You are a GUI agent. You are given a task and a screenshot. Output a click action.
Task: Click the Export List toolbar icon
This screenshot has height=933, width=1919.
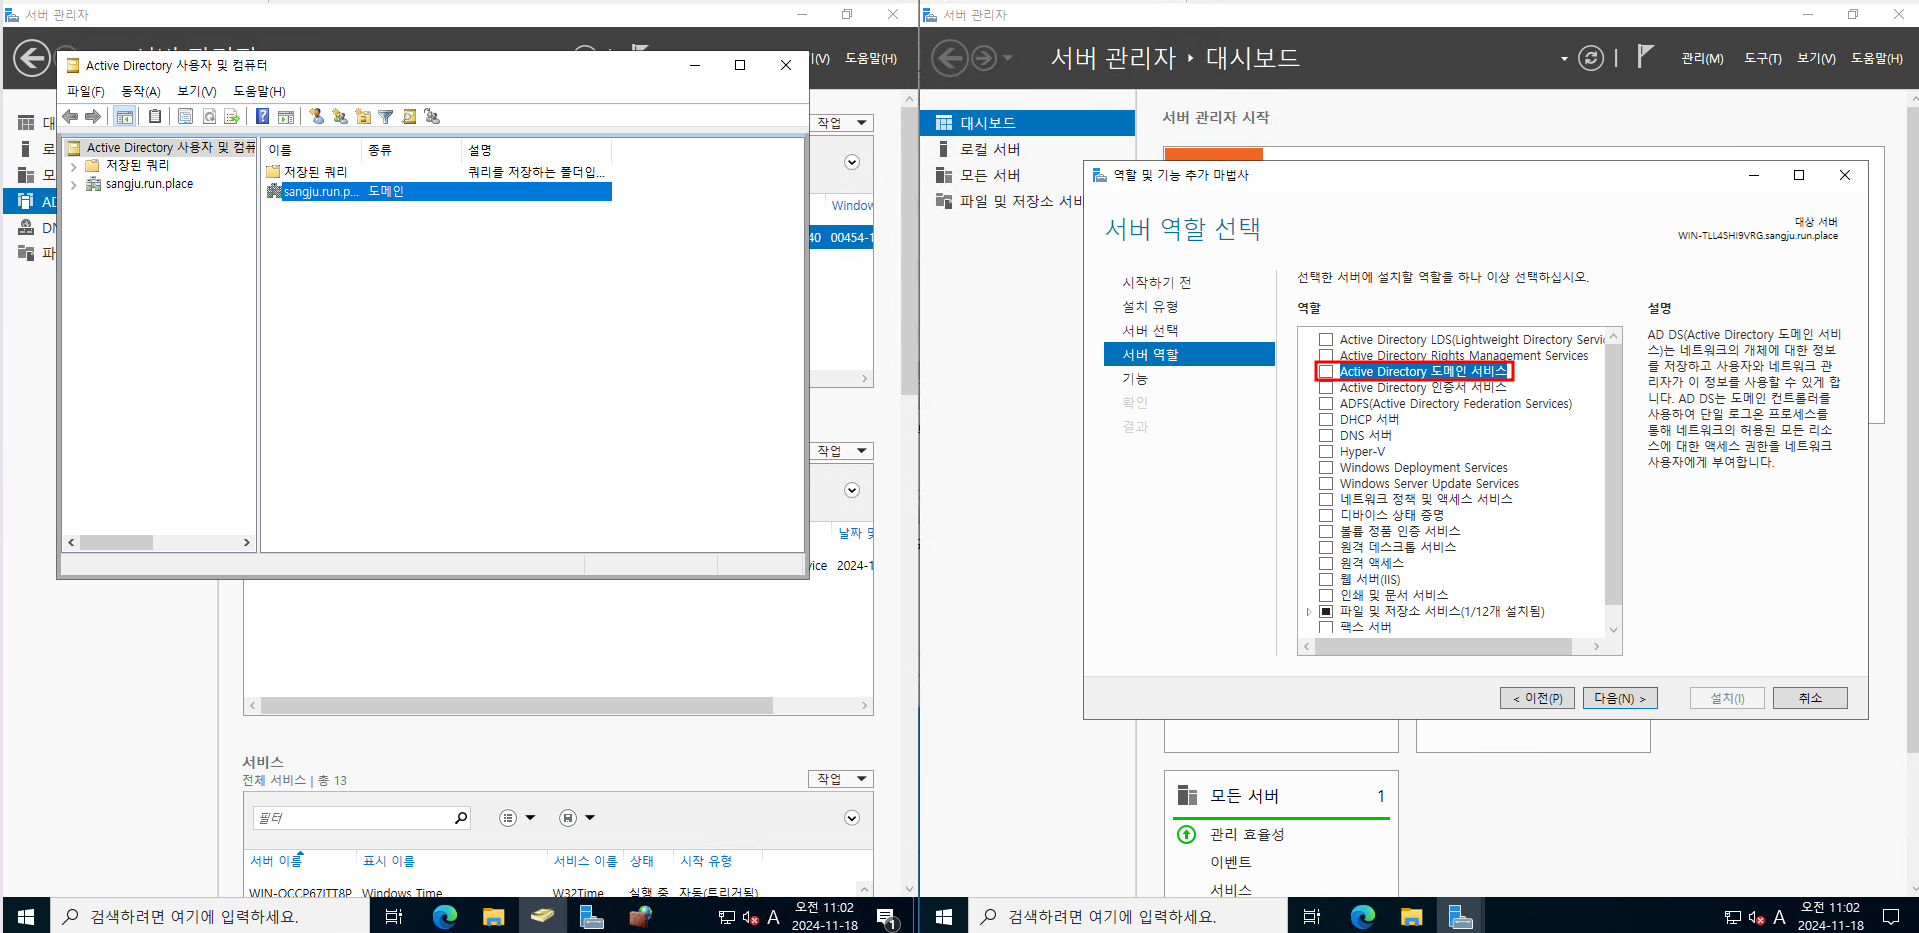click(232, 116)
